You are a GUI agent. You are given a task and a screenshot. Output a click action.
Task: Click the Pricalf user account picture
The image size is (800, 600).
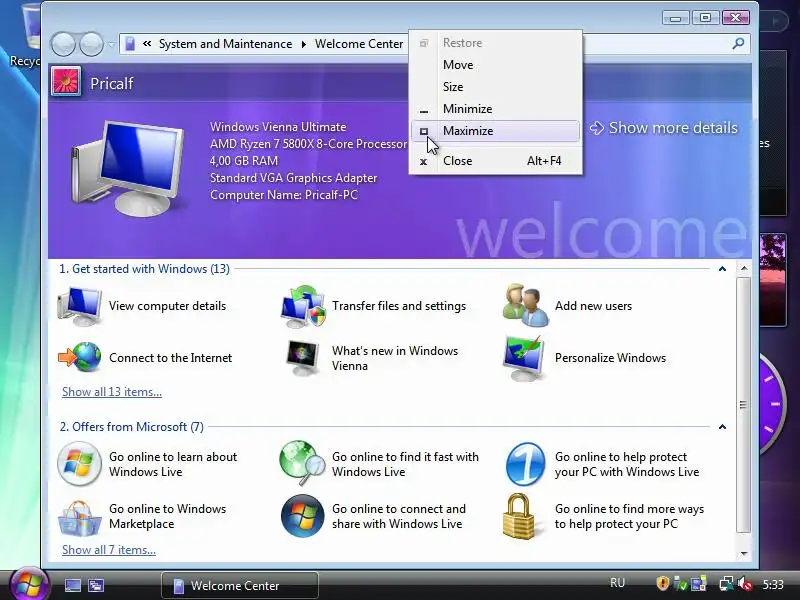tap(66, 82)
